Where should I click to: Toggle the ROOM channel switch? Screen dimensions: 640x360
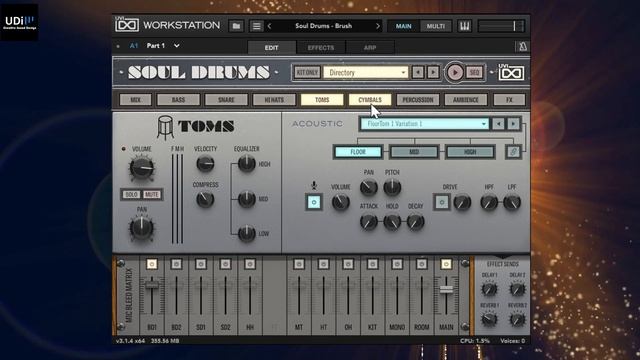[x=422, y=264]
